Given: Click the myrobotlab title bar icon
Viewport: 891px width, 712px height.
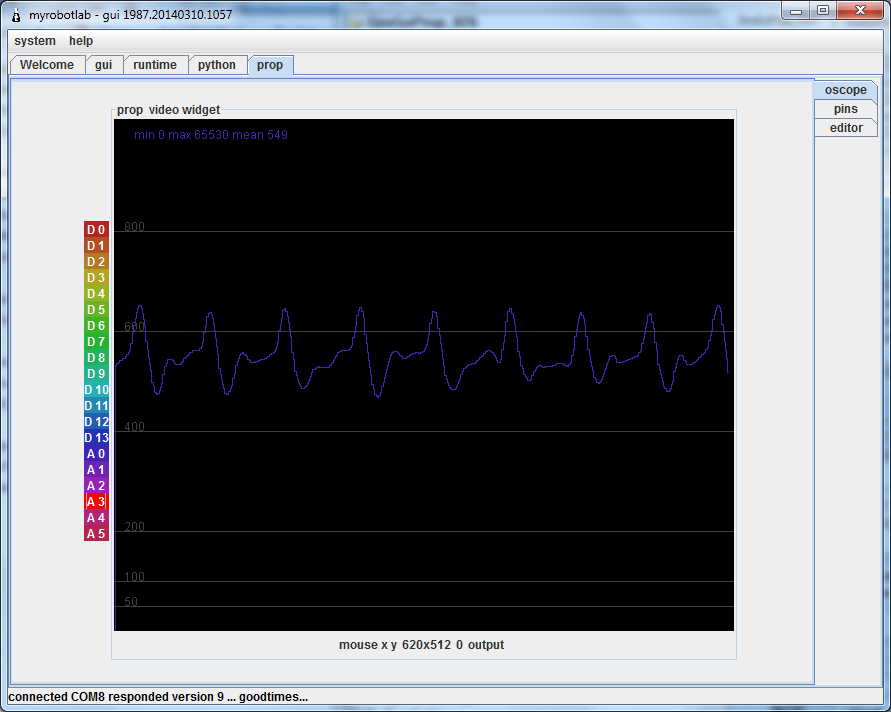Looking at the screenshot, I should pos(16,15).
